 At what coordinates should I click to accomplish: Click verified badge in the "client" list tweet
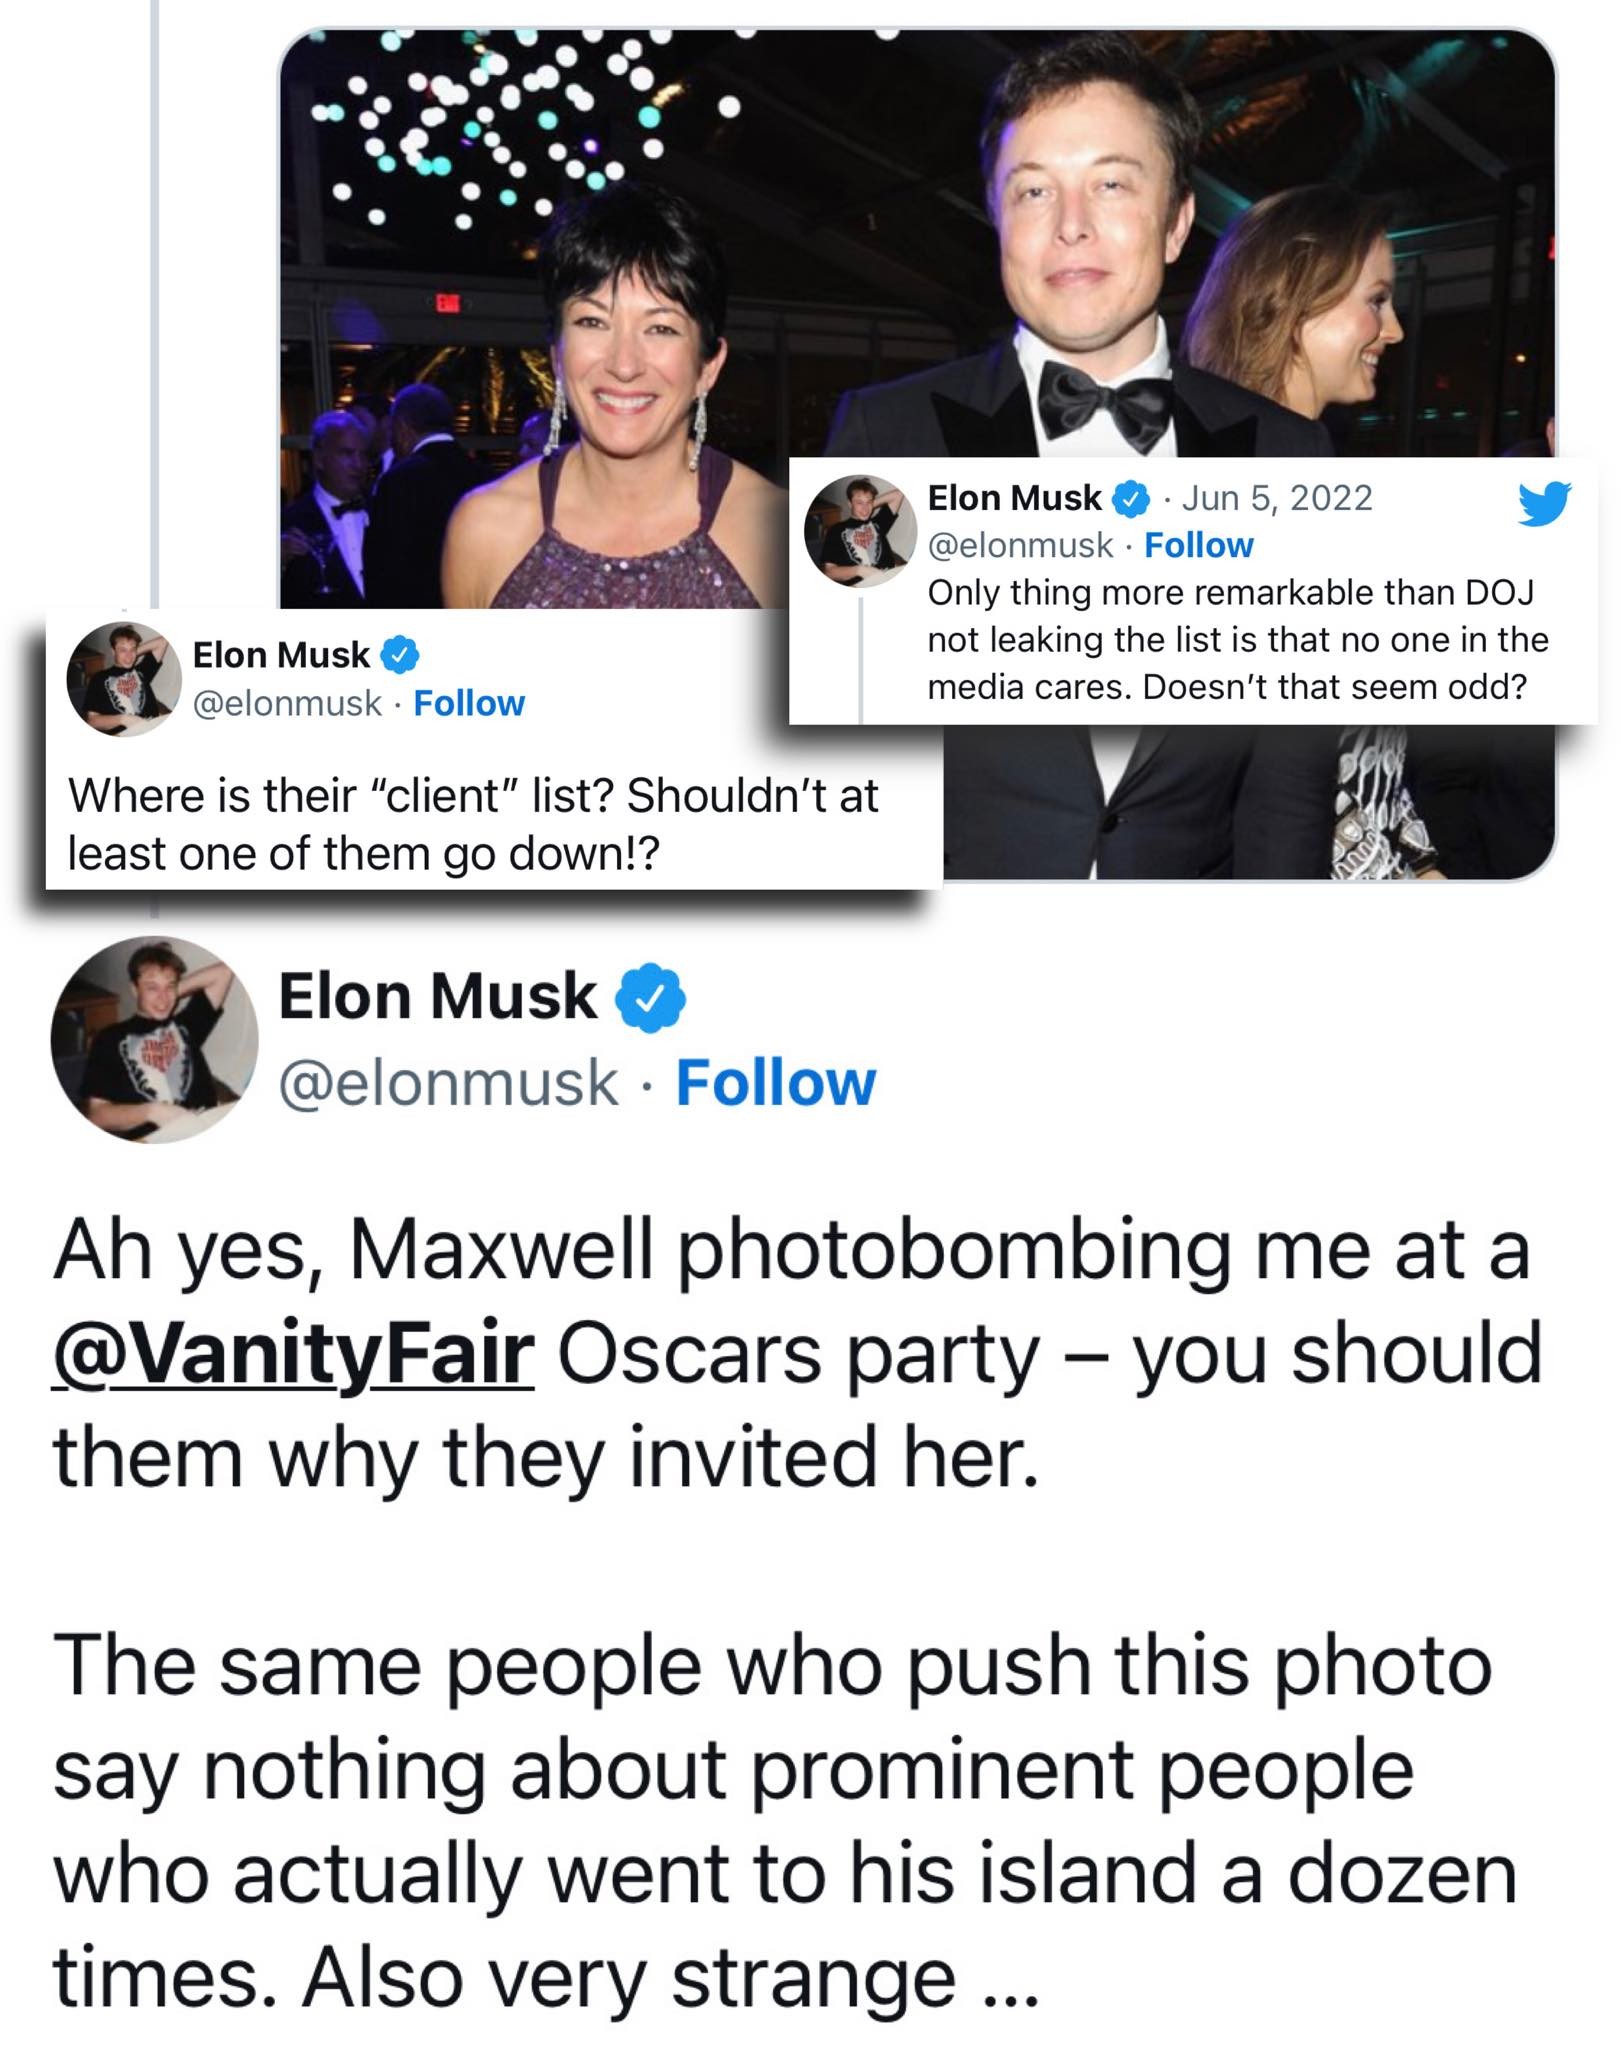click(x=400, y=656)
